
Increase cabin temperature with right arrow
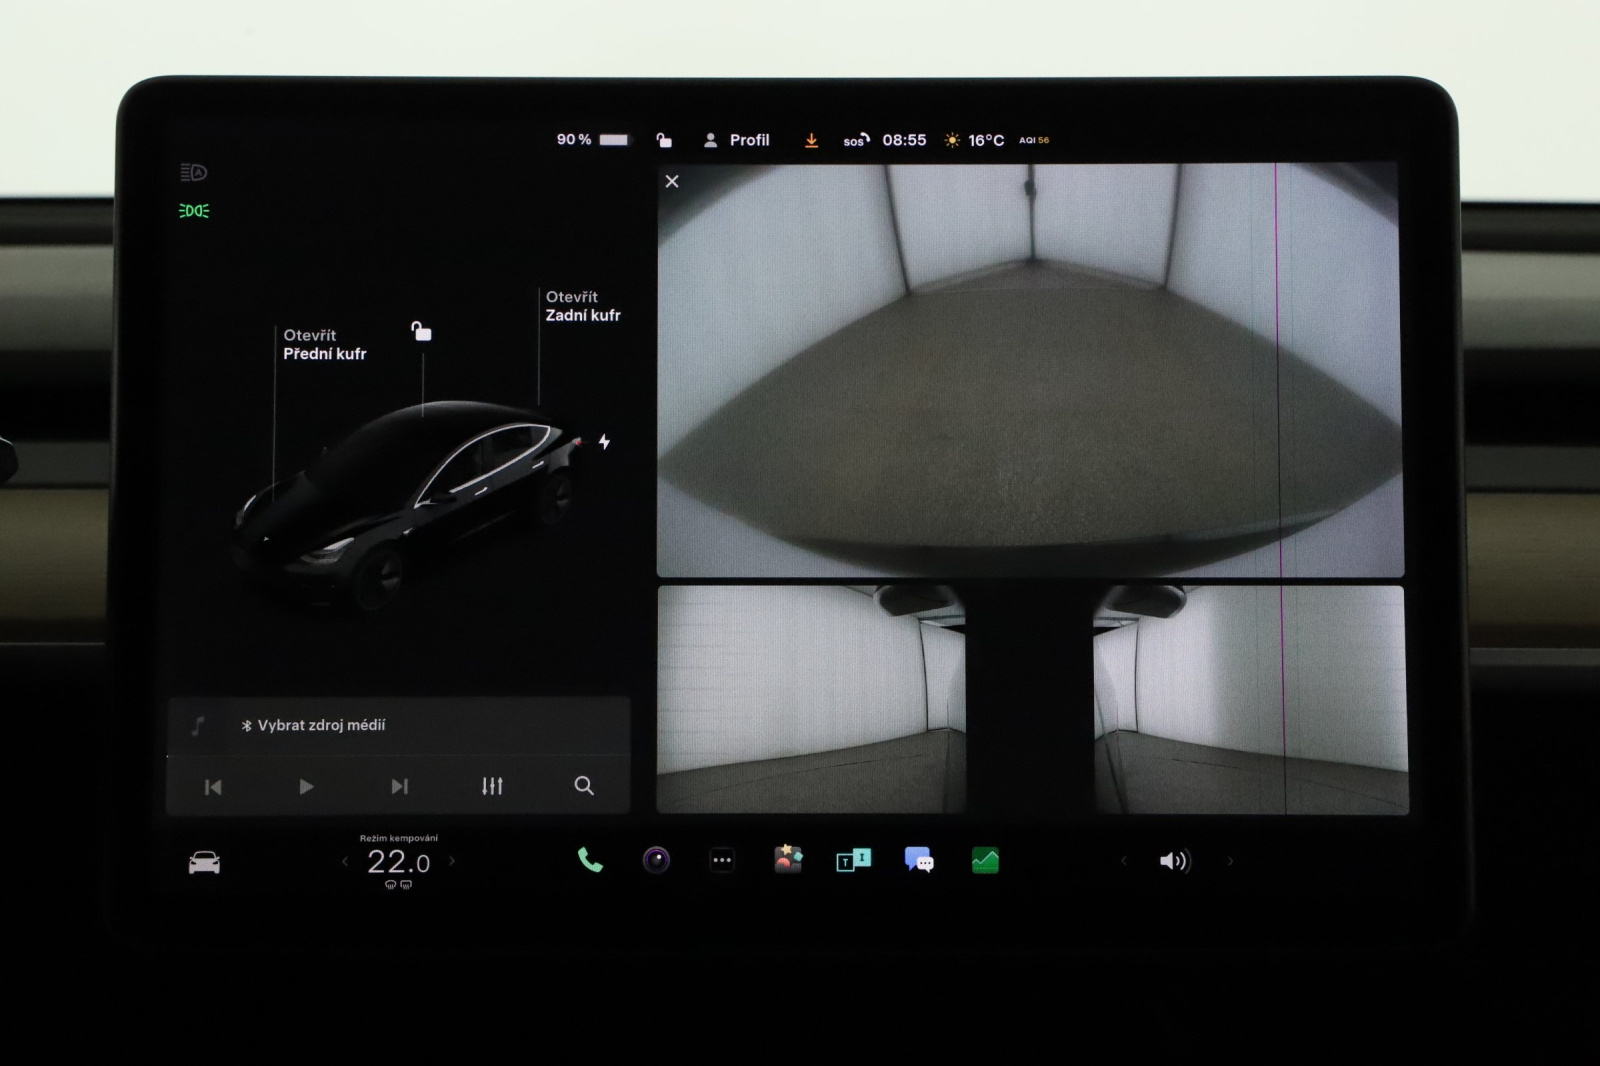tap(452, 861)
